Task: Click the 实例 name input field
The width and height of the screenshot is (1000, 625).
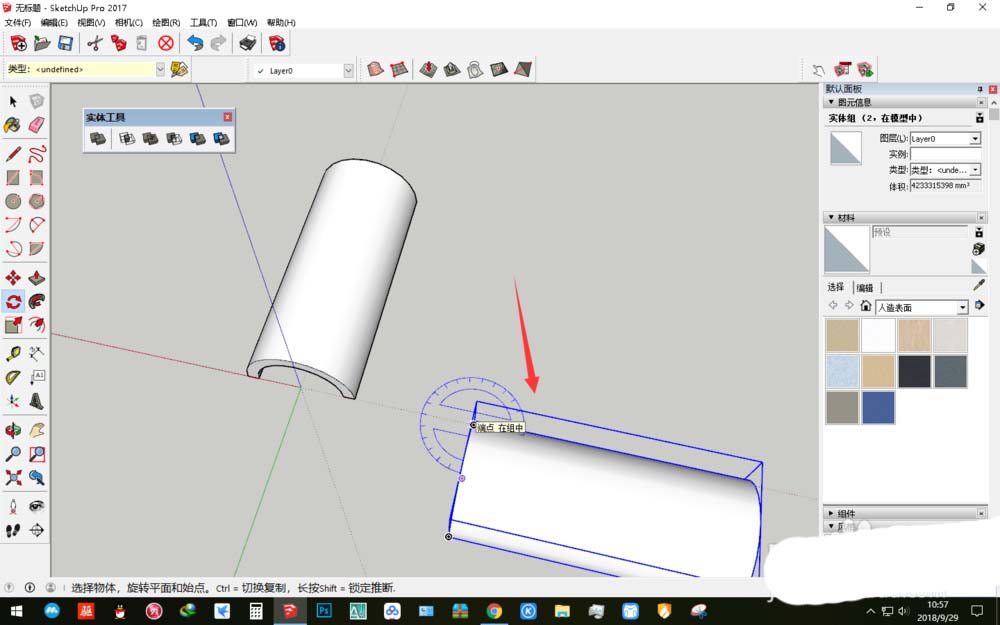Action: (x=945, y=154)
